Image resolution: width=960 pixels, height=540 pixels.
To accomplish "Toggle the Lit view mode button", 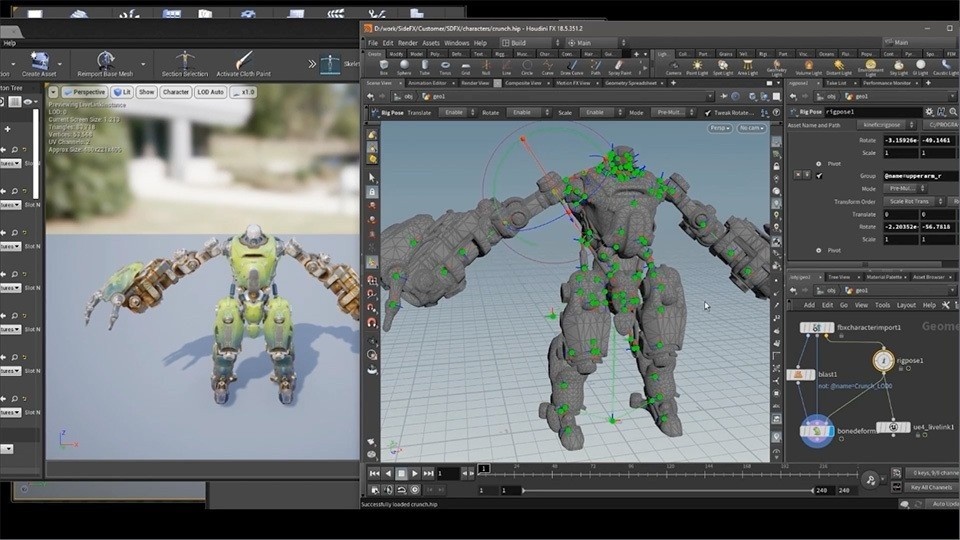I will [120, 92].
